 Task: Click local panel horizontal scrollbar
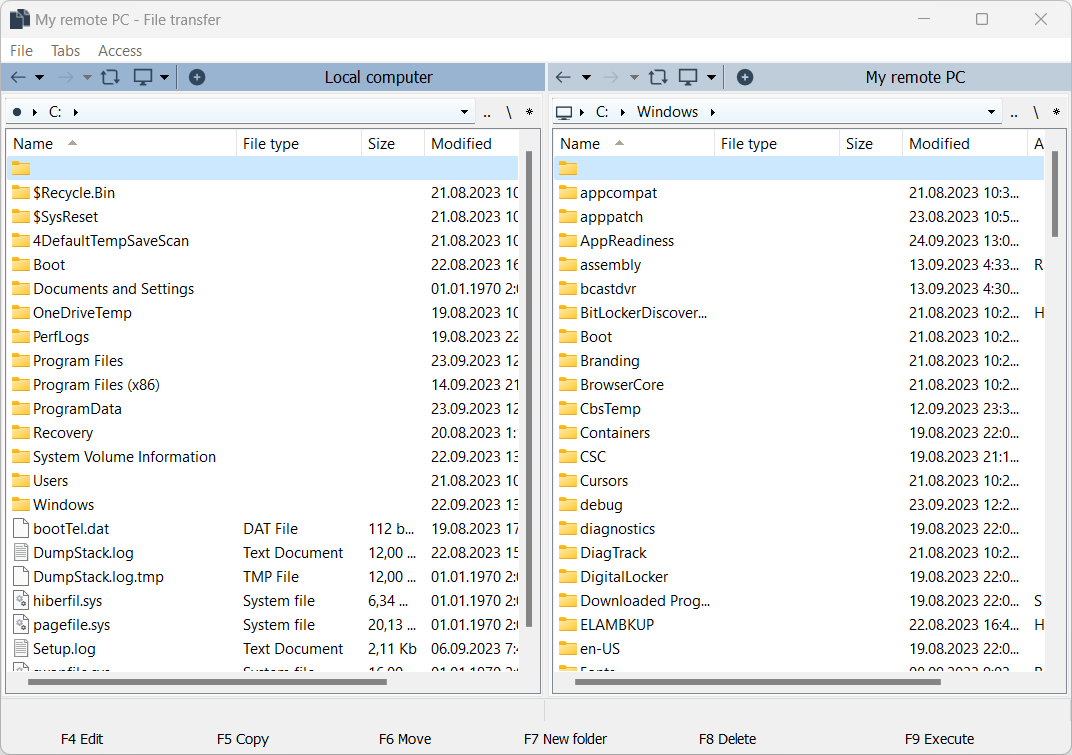tap(207, 682)
